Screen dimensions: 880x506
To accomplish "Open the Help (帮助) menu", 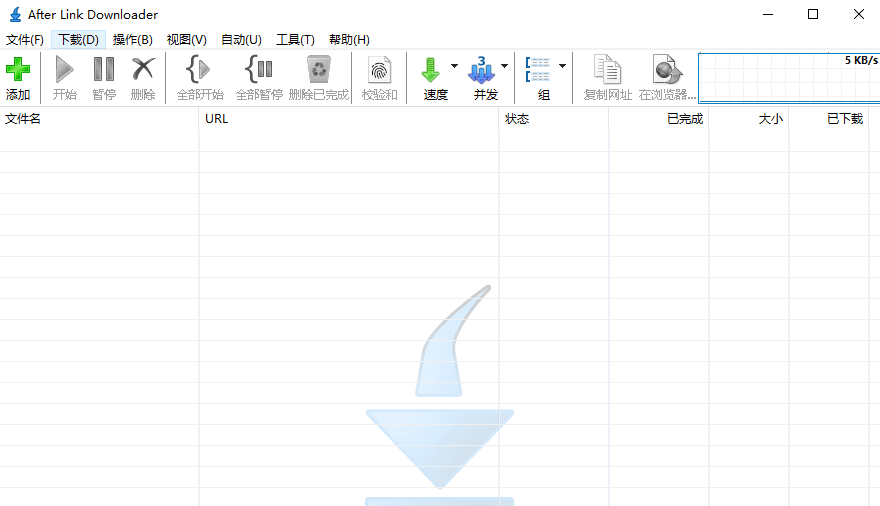I will point(349,40).
